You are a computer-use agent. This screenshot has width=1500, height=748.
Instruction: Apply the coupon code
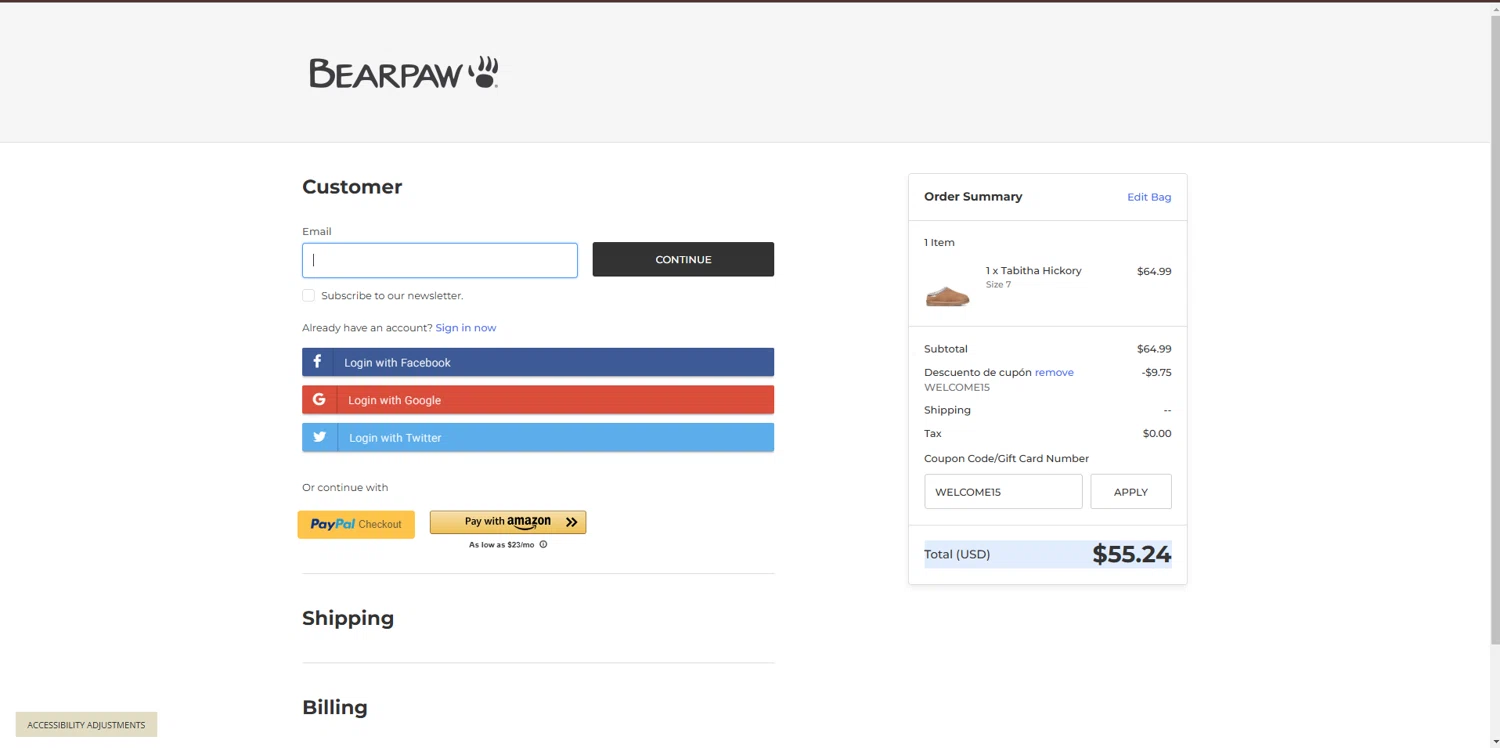1131,492
